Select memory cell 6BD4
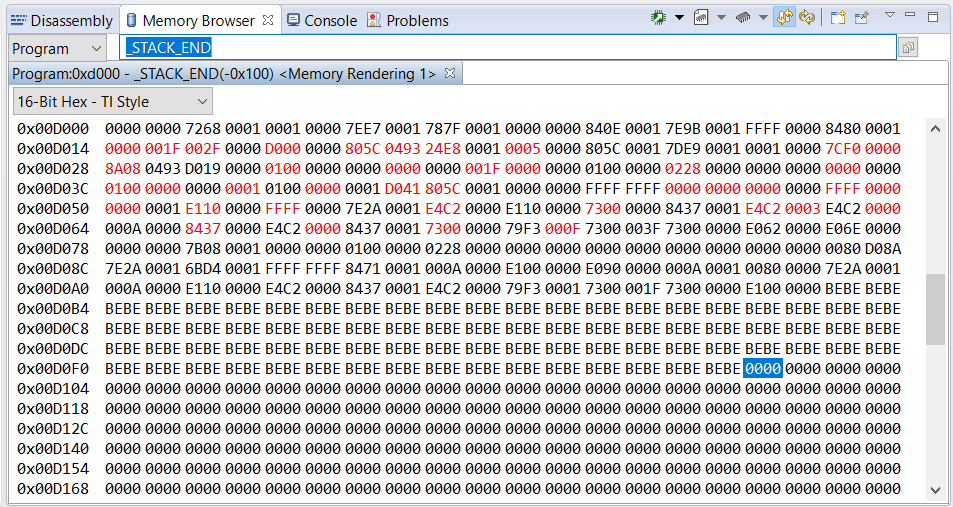Viewport: 953px width, 507px height. 203,269
